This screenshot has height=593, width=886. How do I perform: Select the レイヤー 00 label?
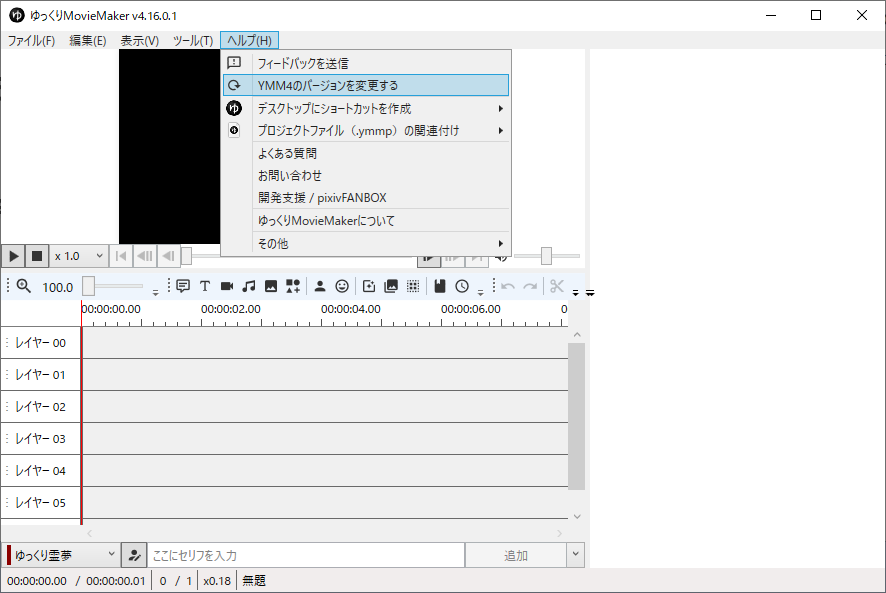point(40,343)
